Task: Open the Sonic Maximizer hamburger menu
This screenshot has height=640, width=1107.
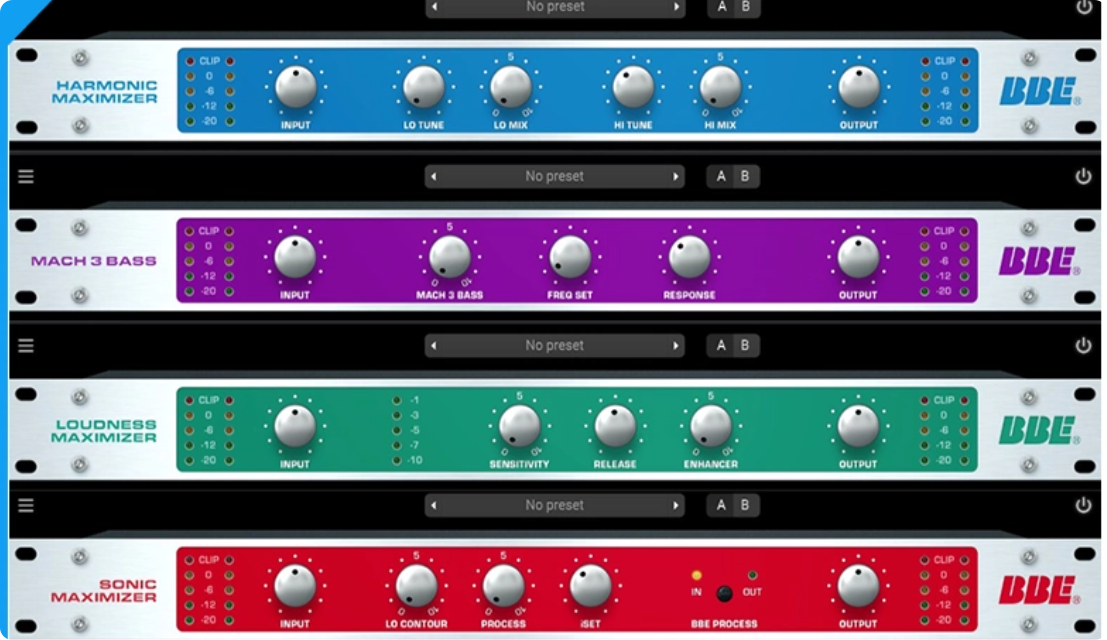Action: (x=26, y=505)
